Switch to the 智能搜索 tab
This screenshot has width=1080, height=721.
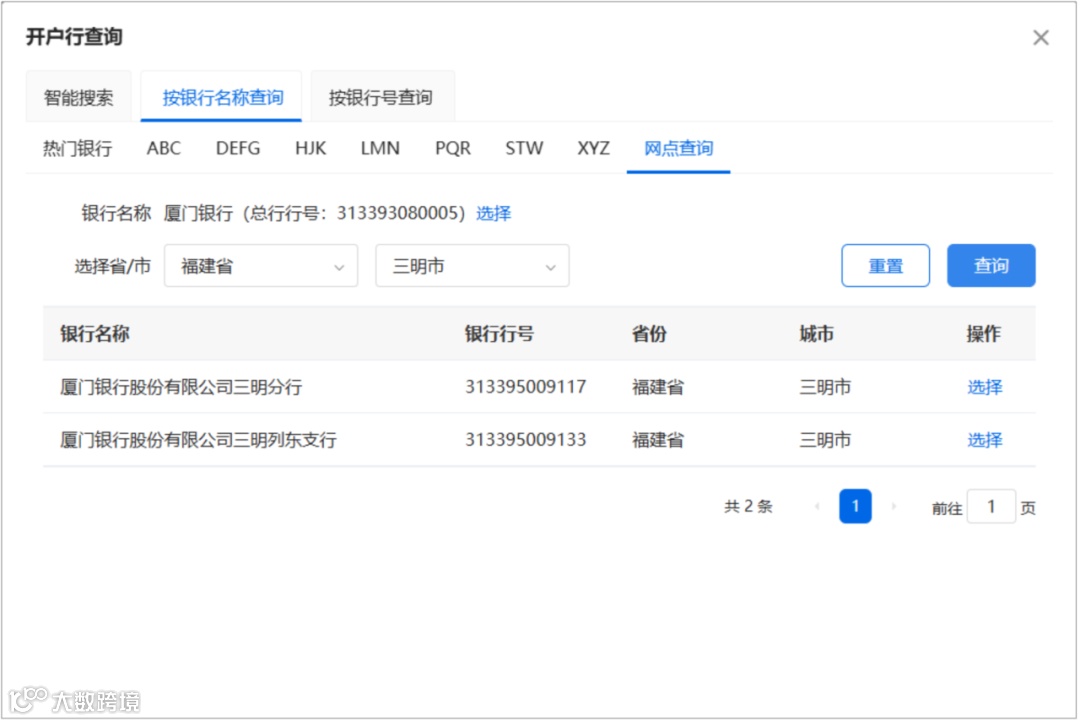point(79,97)
